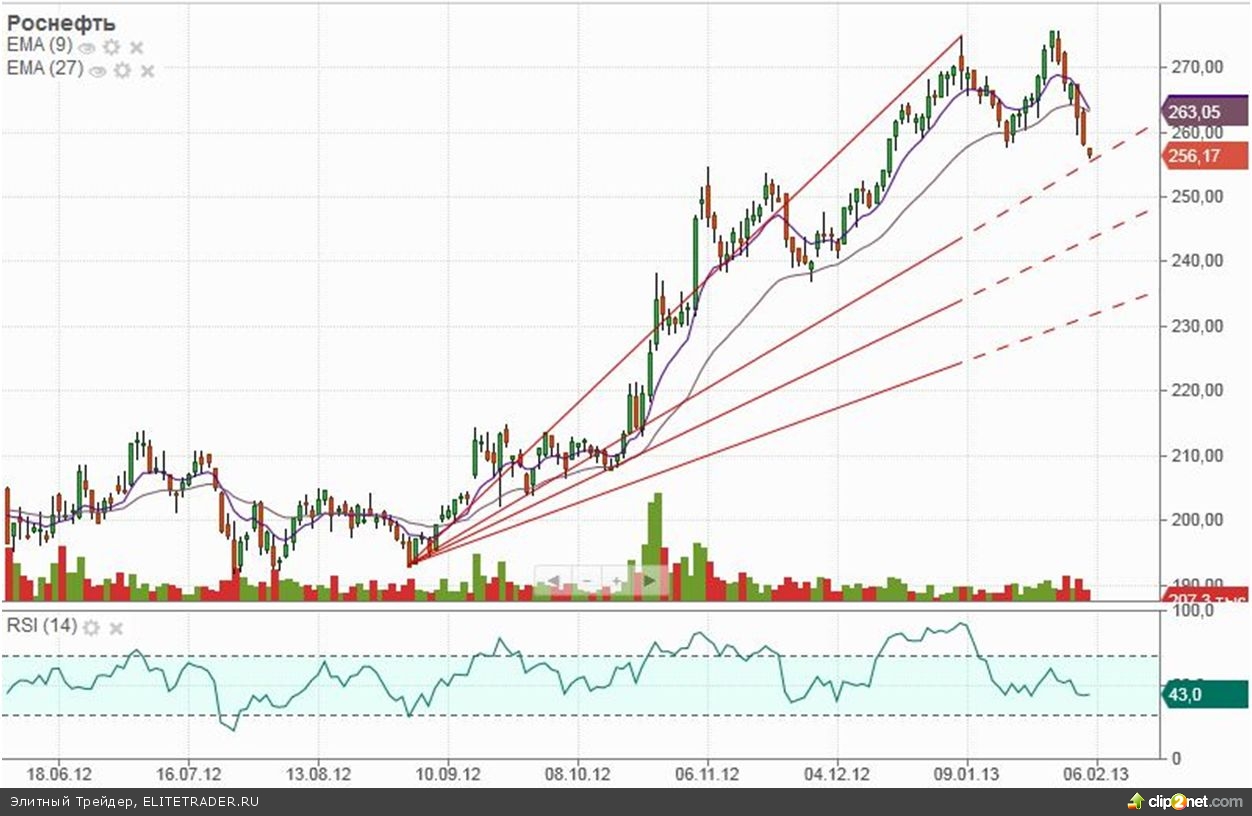1252x816 pixels.
Task: Click the RSI (14) indicator label
Action: 41,627
